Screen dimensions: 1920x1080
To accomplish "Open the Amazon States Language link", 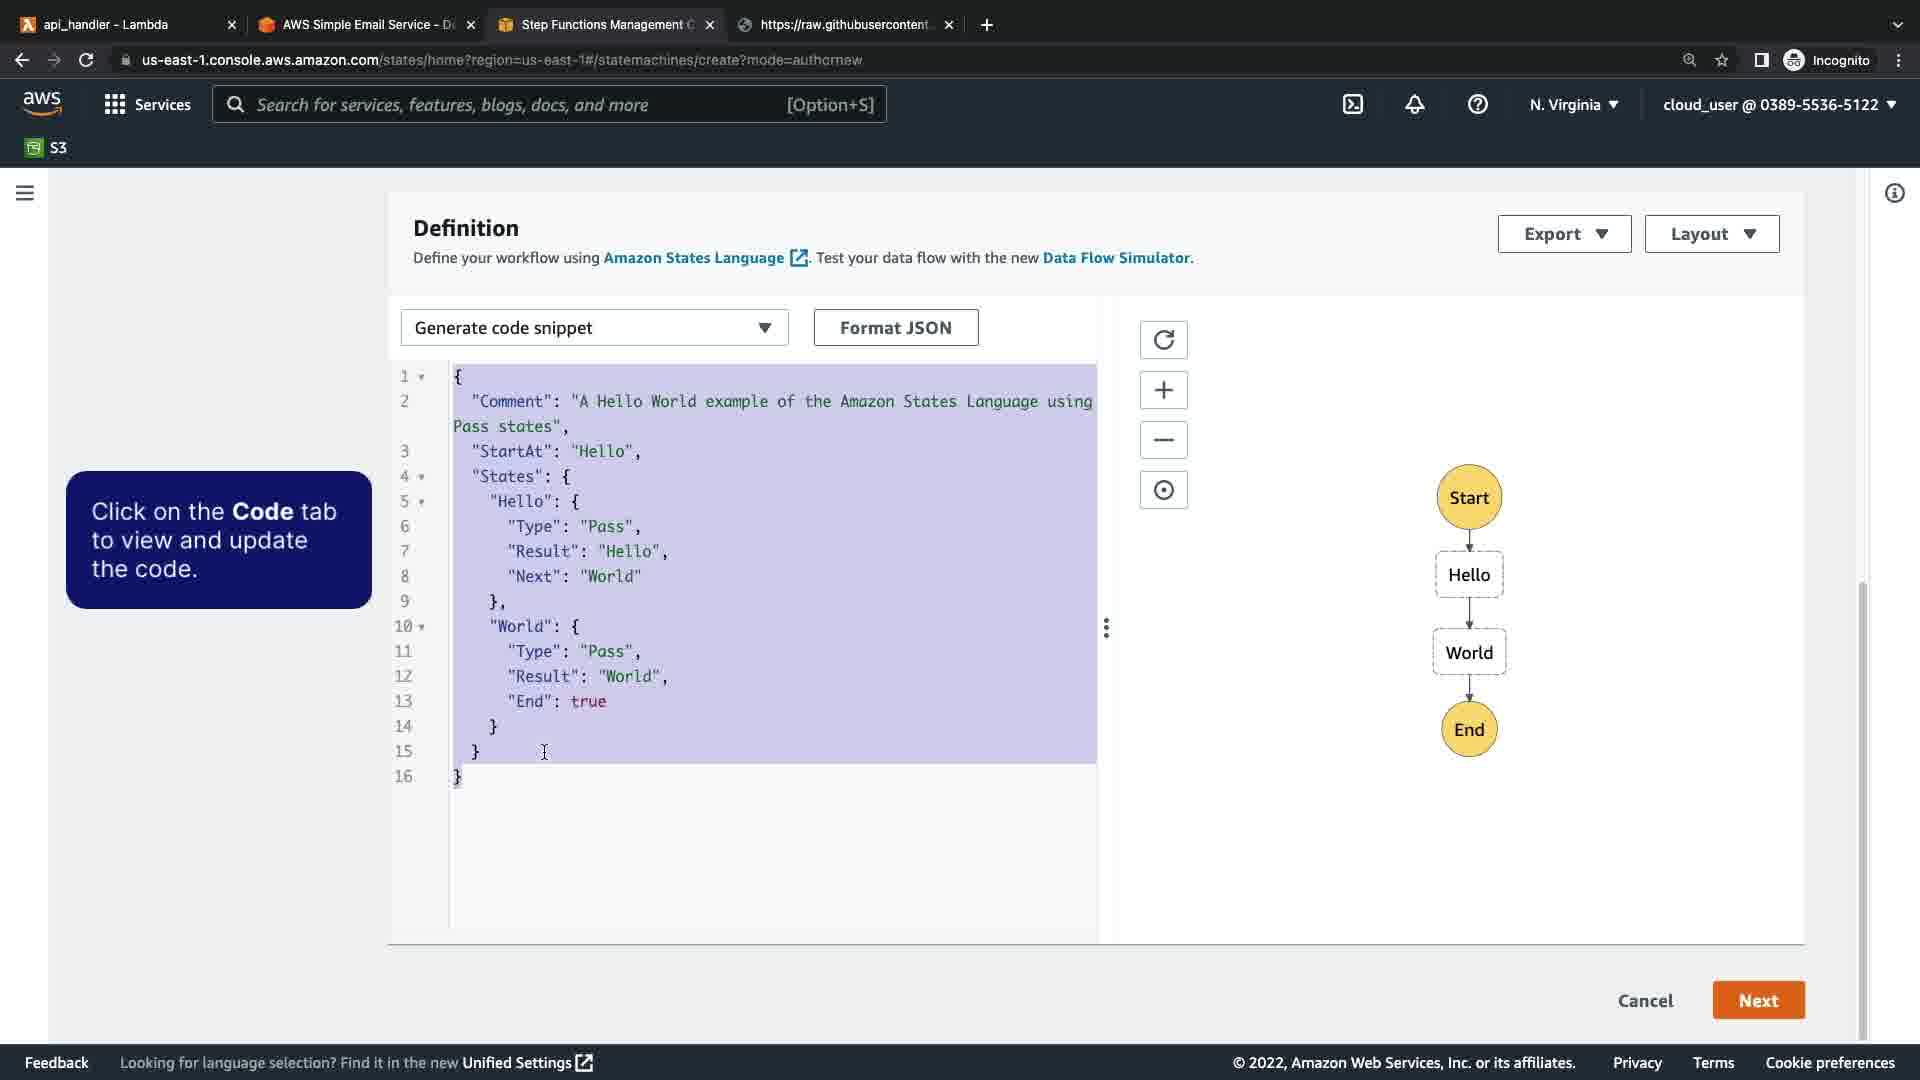I will pos(694,258).
